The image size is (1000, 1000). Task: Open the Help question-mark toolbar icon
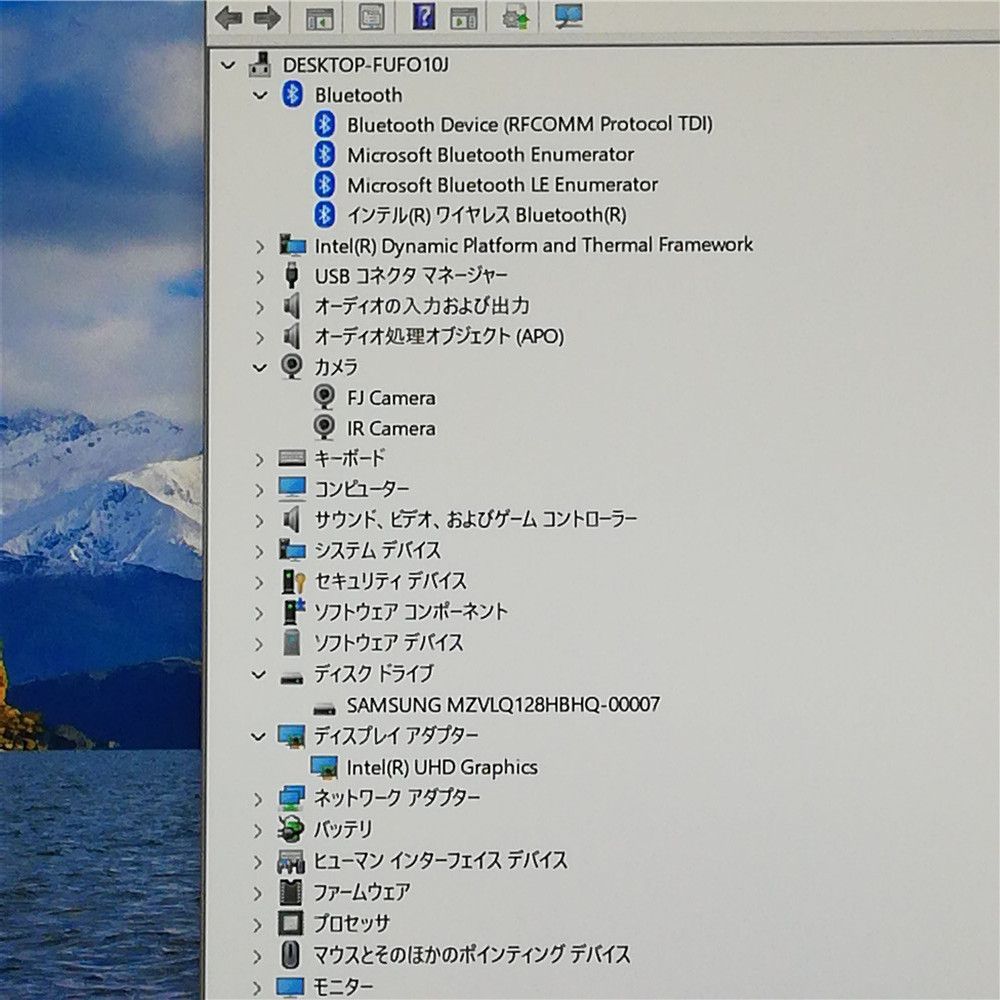click(423, 17)
